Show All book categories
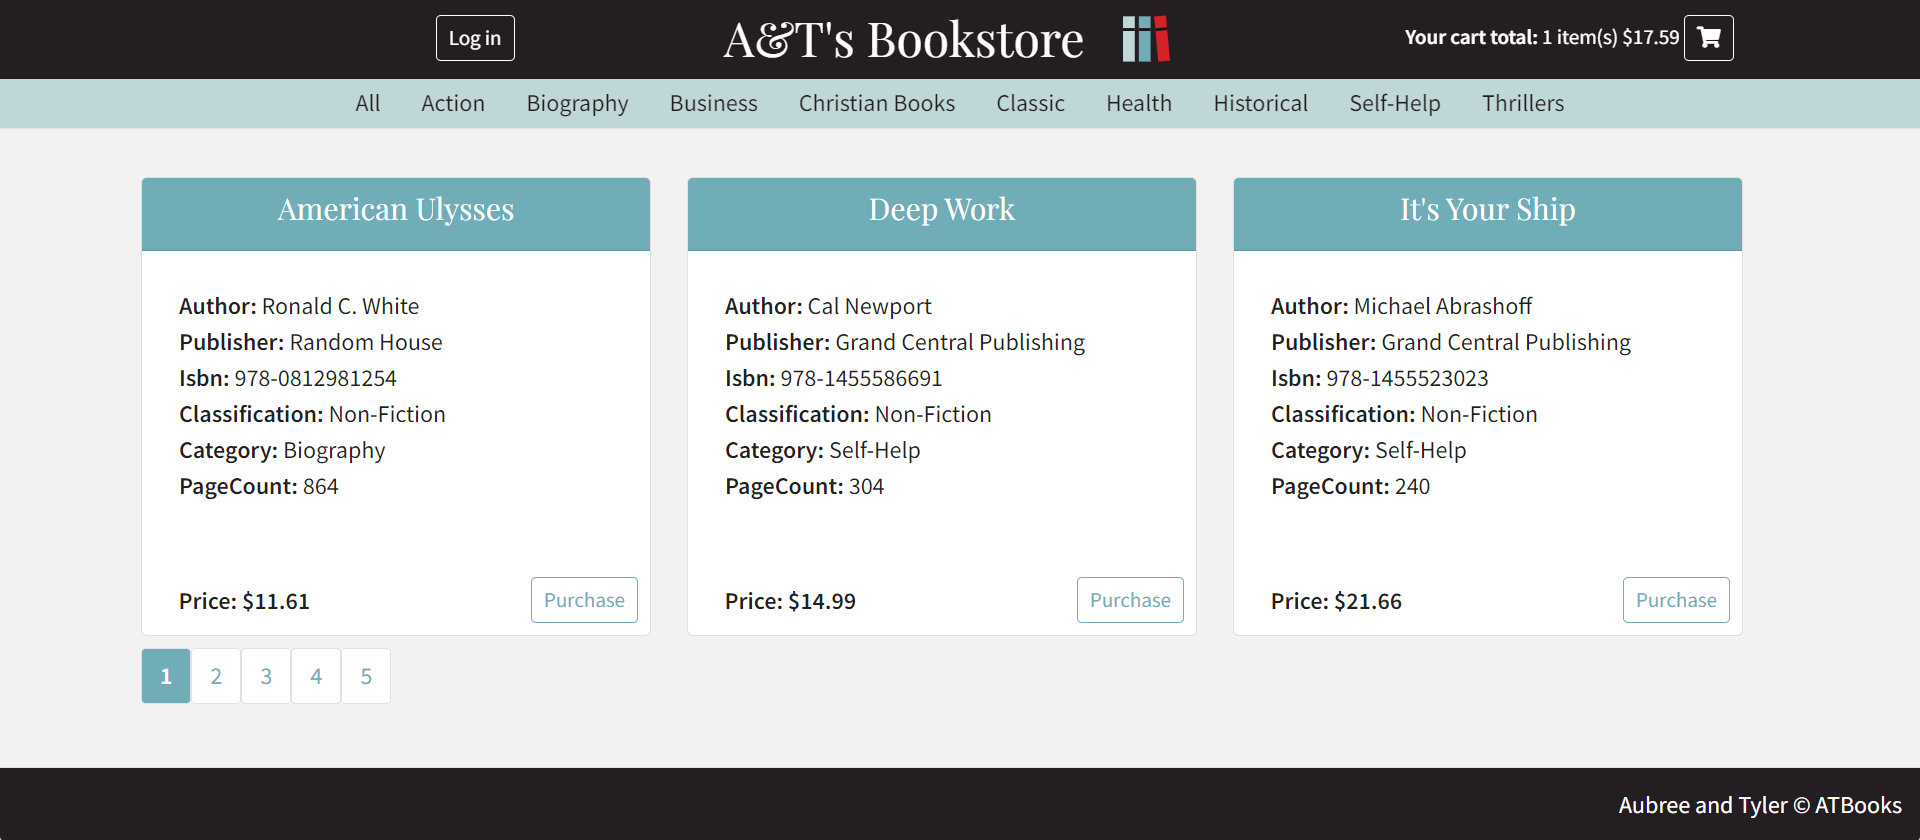 (x=368, y=103)
